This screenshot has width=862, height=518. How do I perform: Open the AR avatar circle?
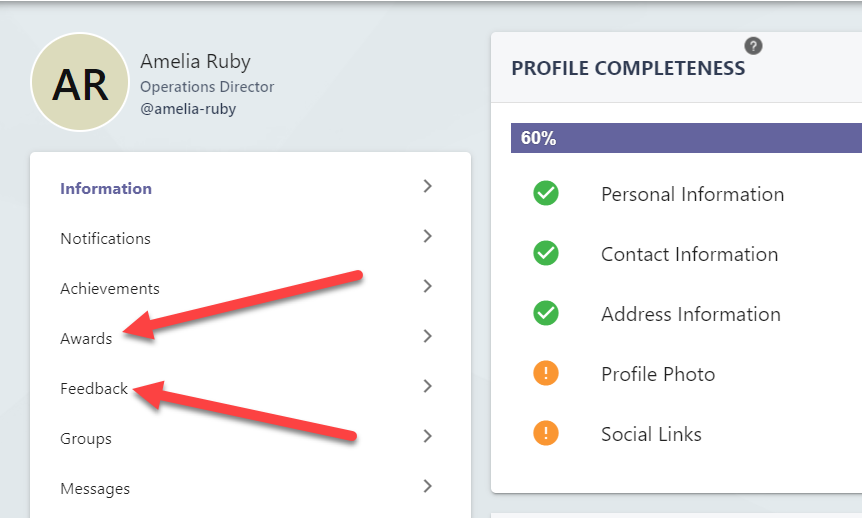tap(80, 82)
